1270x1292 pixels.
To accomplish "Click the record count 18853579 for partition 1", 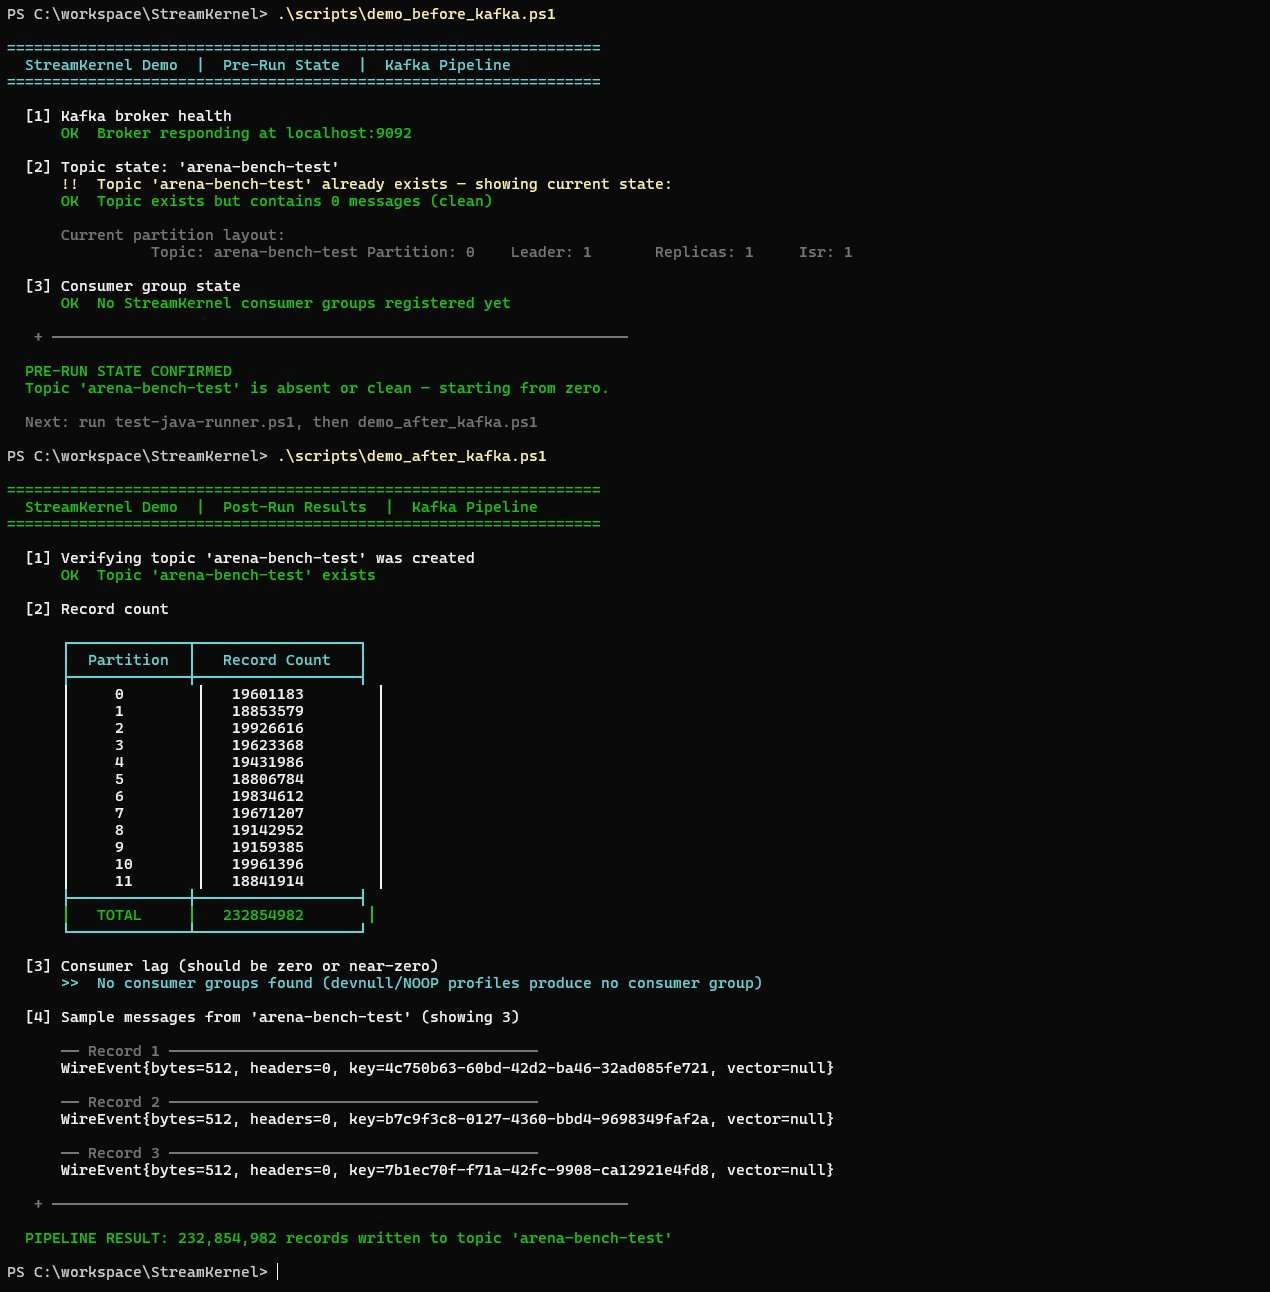I will coord(268,711).
